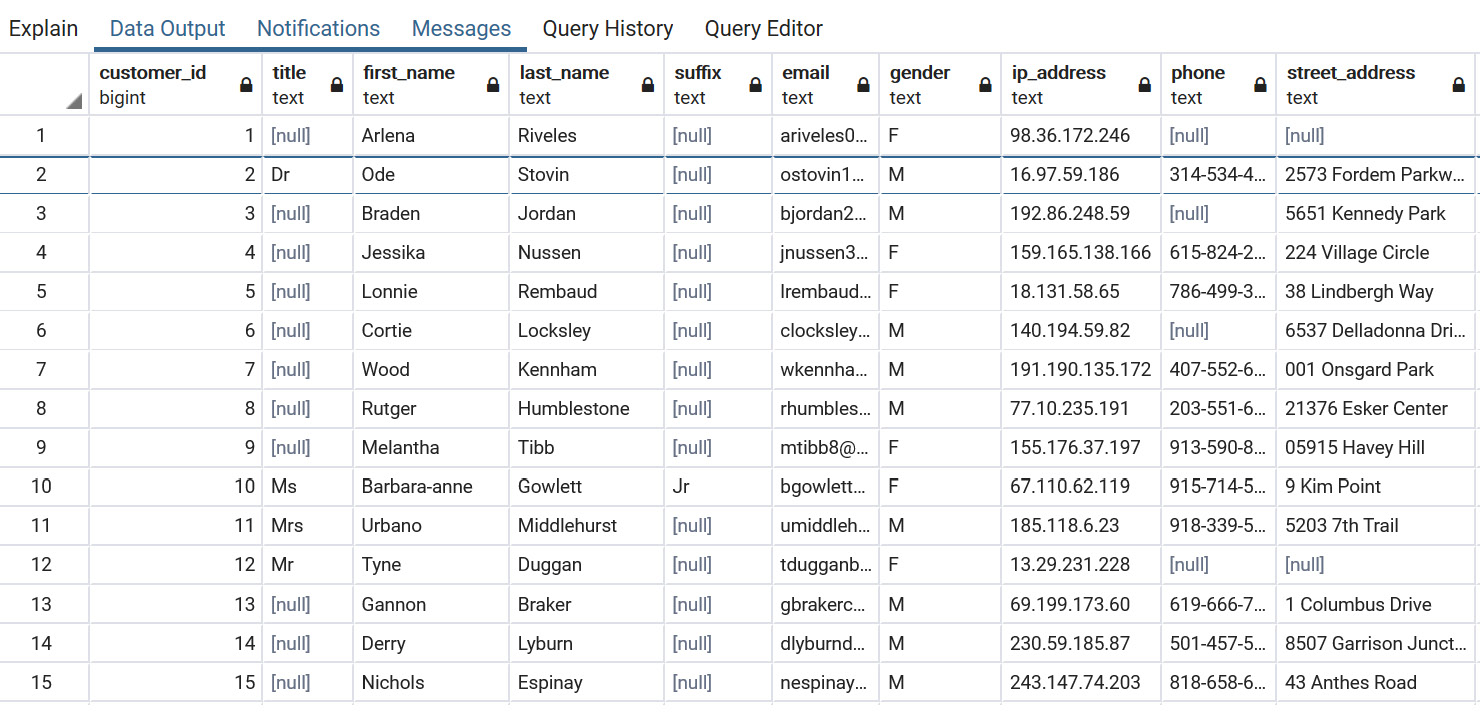Click street address '38 Lindbergh Way'
This screenshot has height=712, width=1480.
coord(1378,291)
